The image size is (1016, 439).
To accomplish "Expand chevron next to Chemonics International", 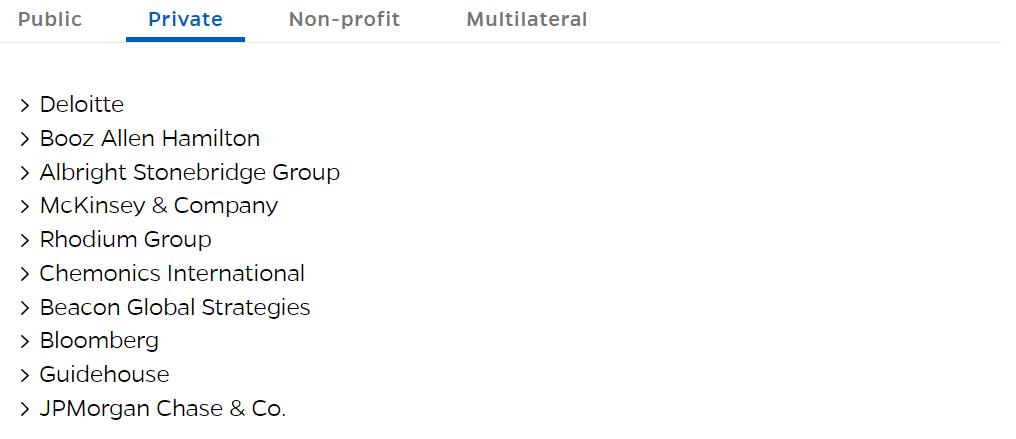I will pos(25,275).
